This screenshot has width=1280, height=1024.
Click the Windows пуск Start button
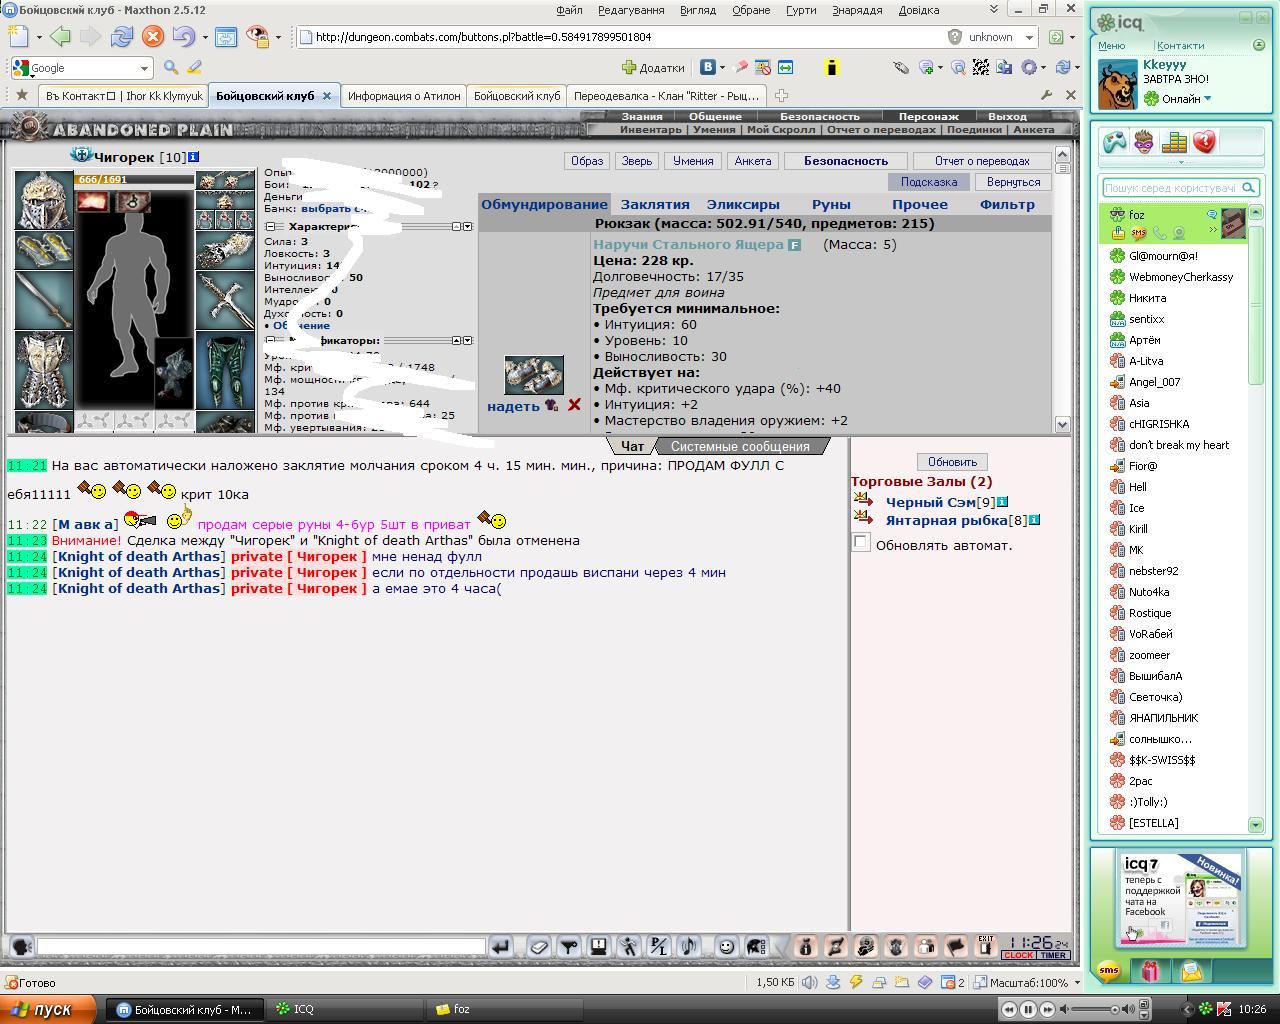(46, 1009)
